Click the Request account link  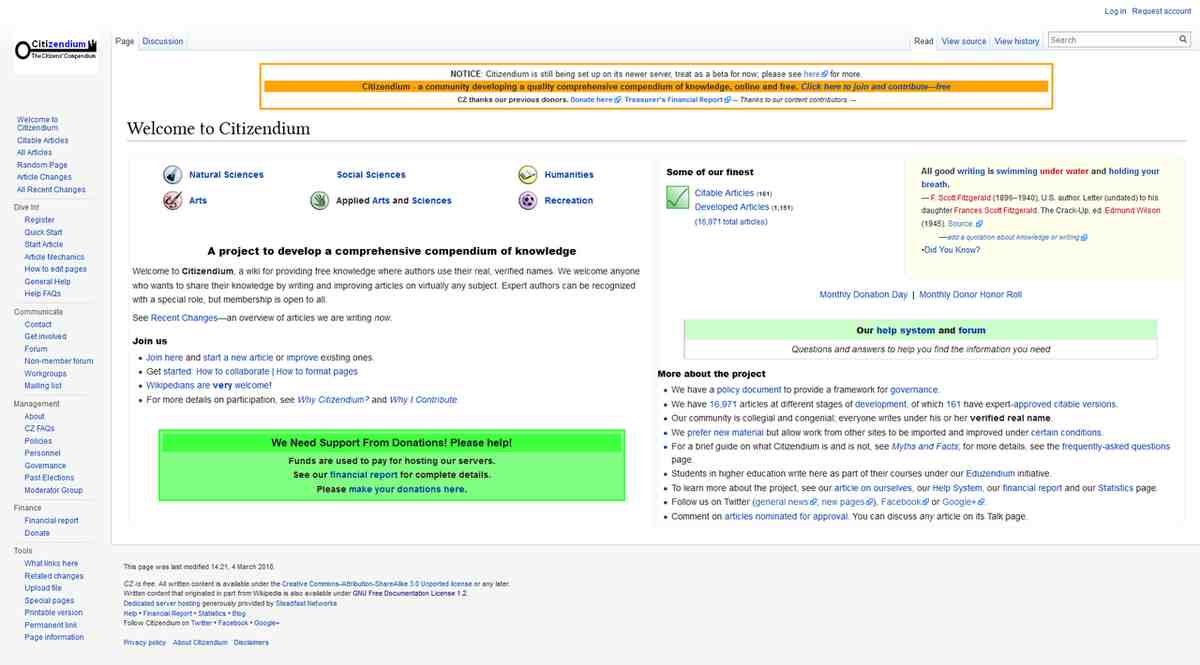point(1161,11)
